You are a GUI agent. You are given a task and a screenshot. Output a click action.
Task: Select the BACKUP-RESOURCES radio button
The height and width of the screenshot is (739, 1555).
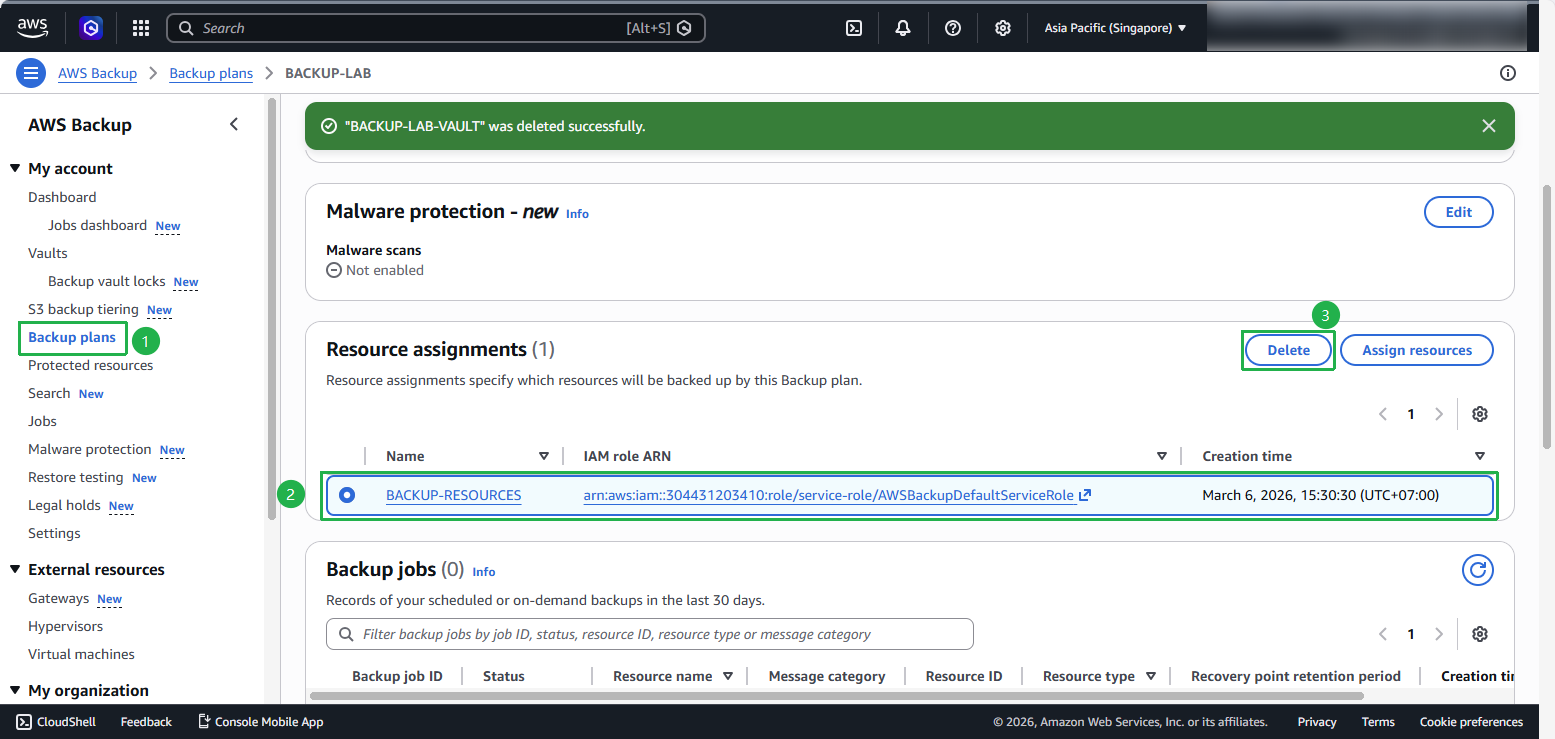347,495
